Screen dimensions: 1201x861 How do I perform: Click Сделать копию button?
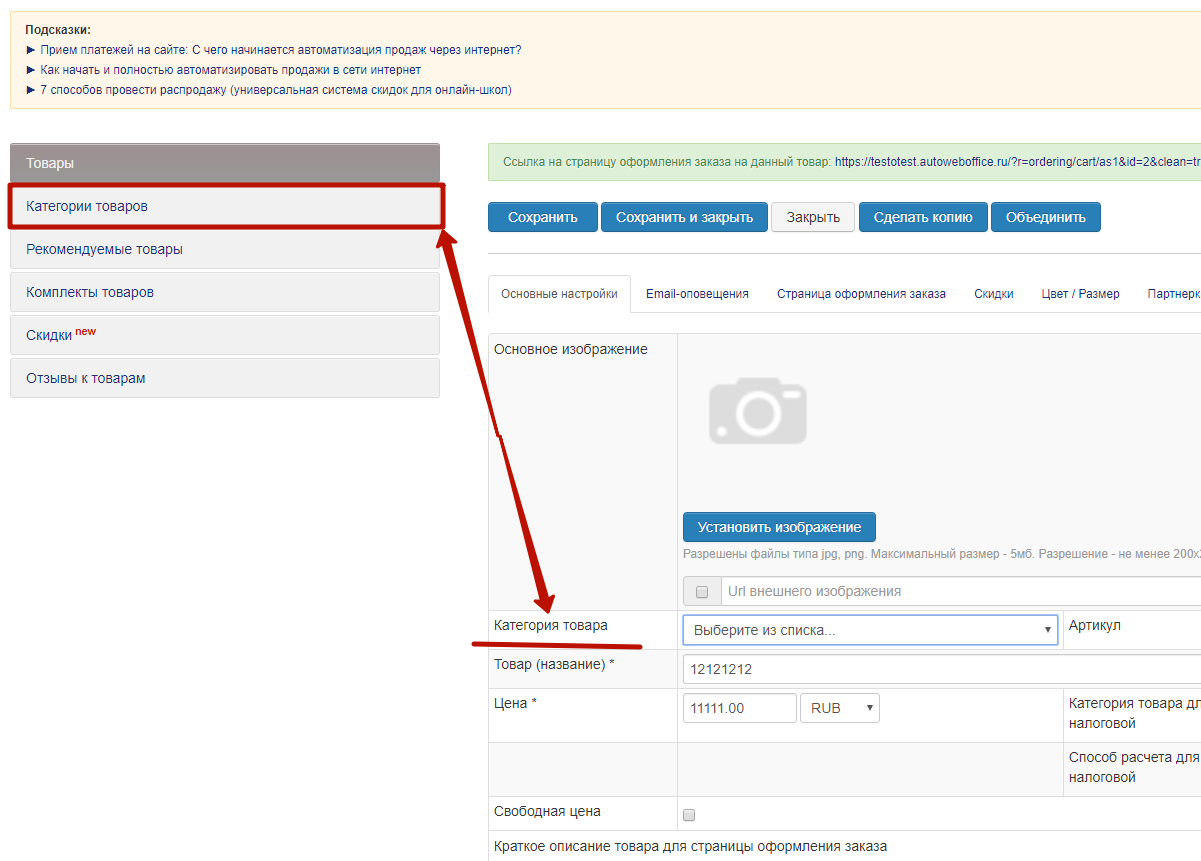[x=922, y=217]
